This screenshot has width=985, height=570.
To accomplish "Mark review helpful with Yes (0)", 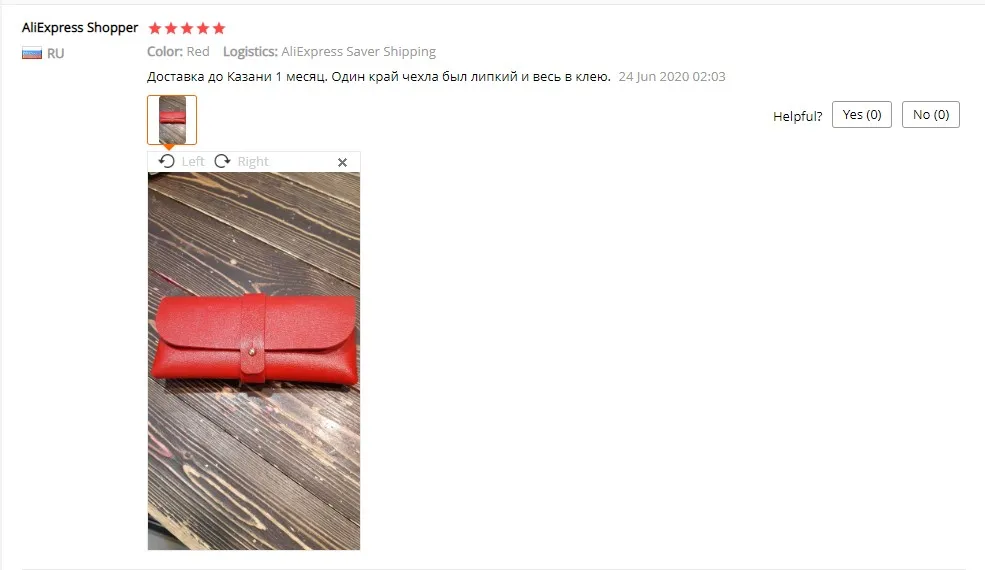I will point(862,114).
